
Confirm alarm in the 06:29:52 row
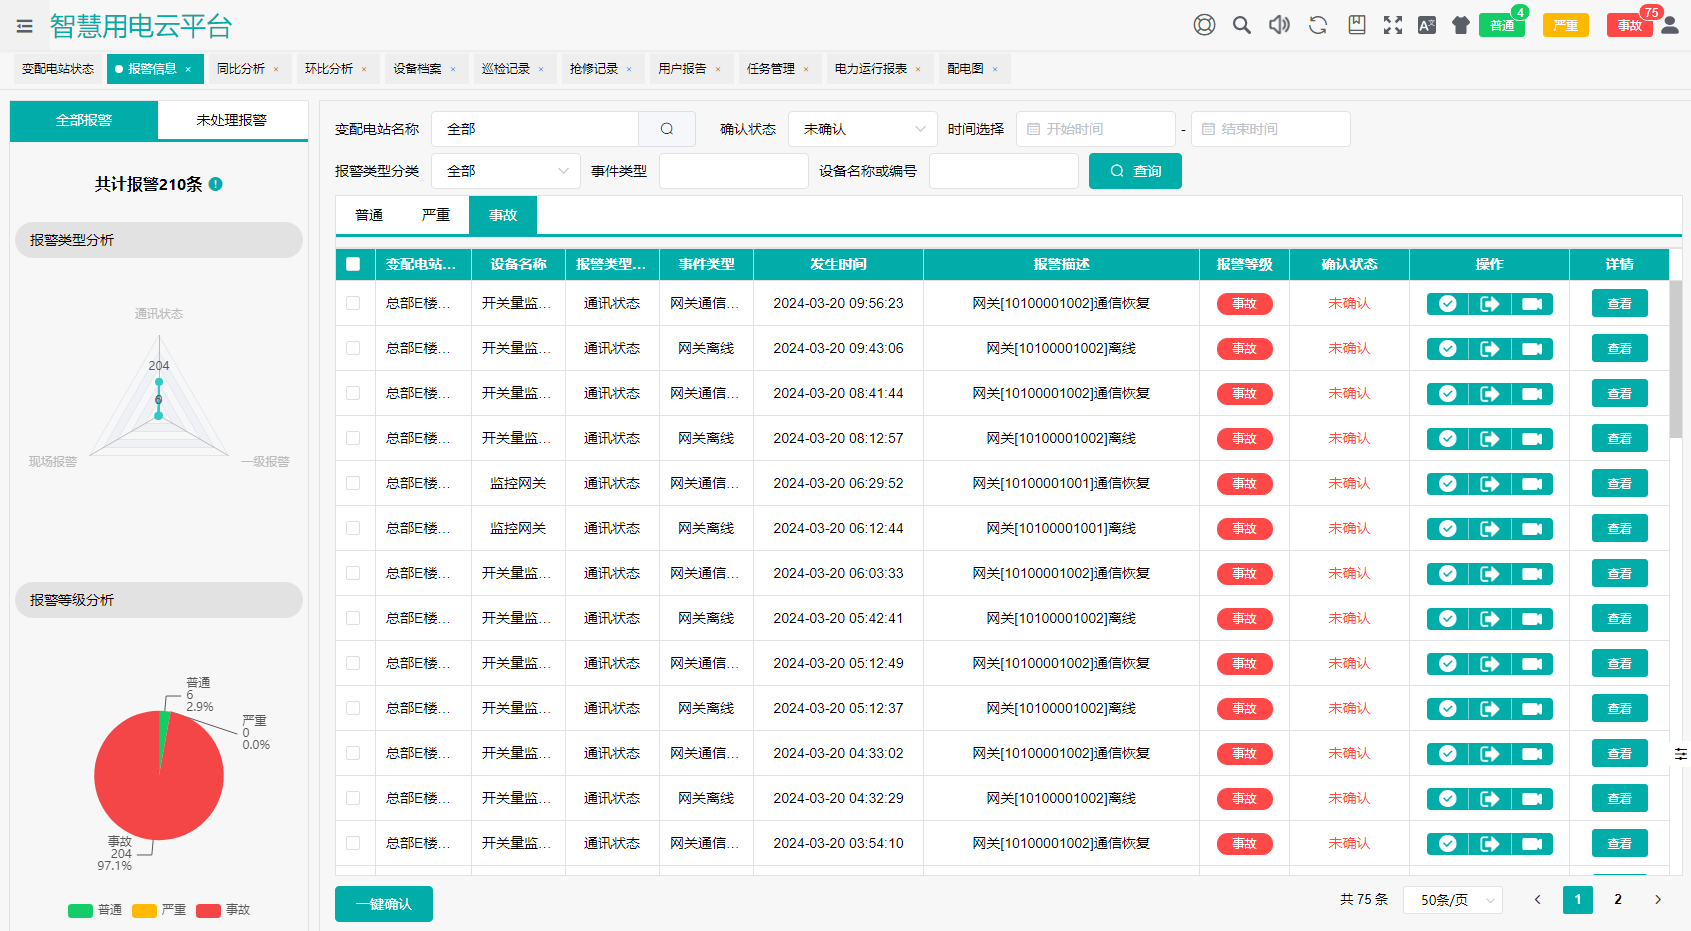(x=1448, y=484)
